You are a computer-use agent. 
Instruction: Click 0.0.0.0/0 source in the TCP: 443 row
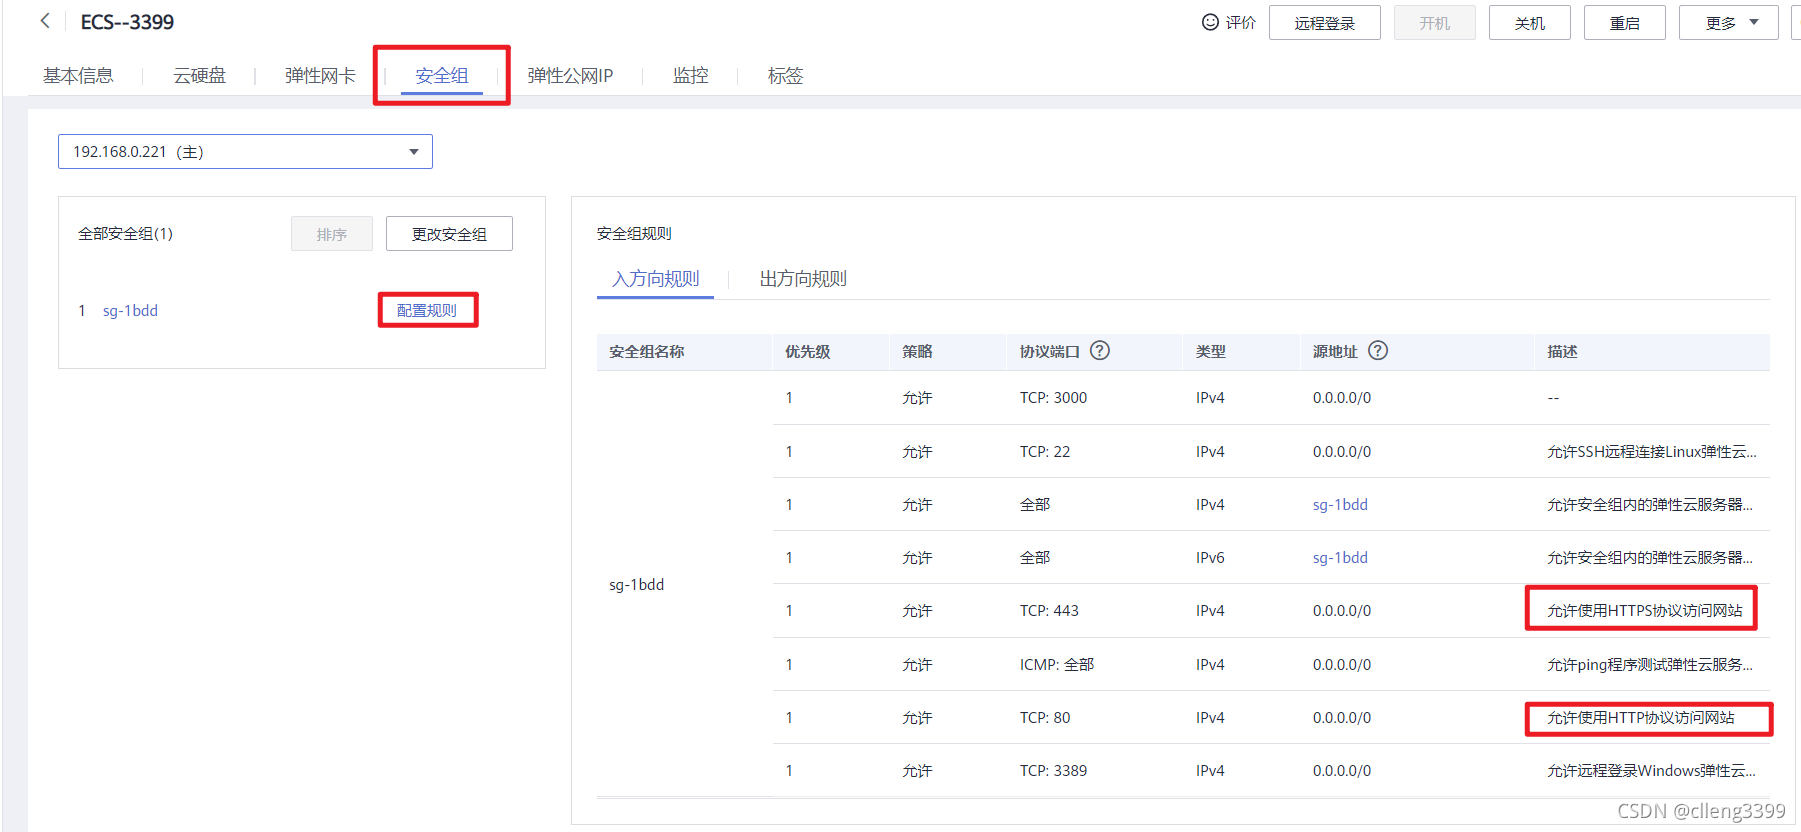coord(1342,611)
